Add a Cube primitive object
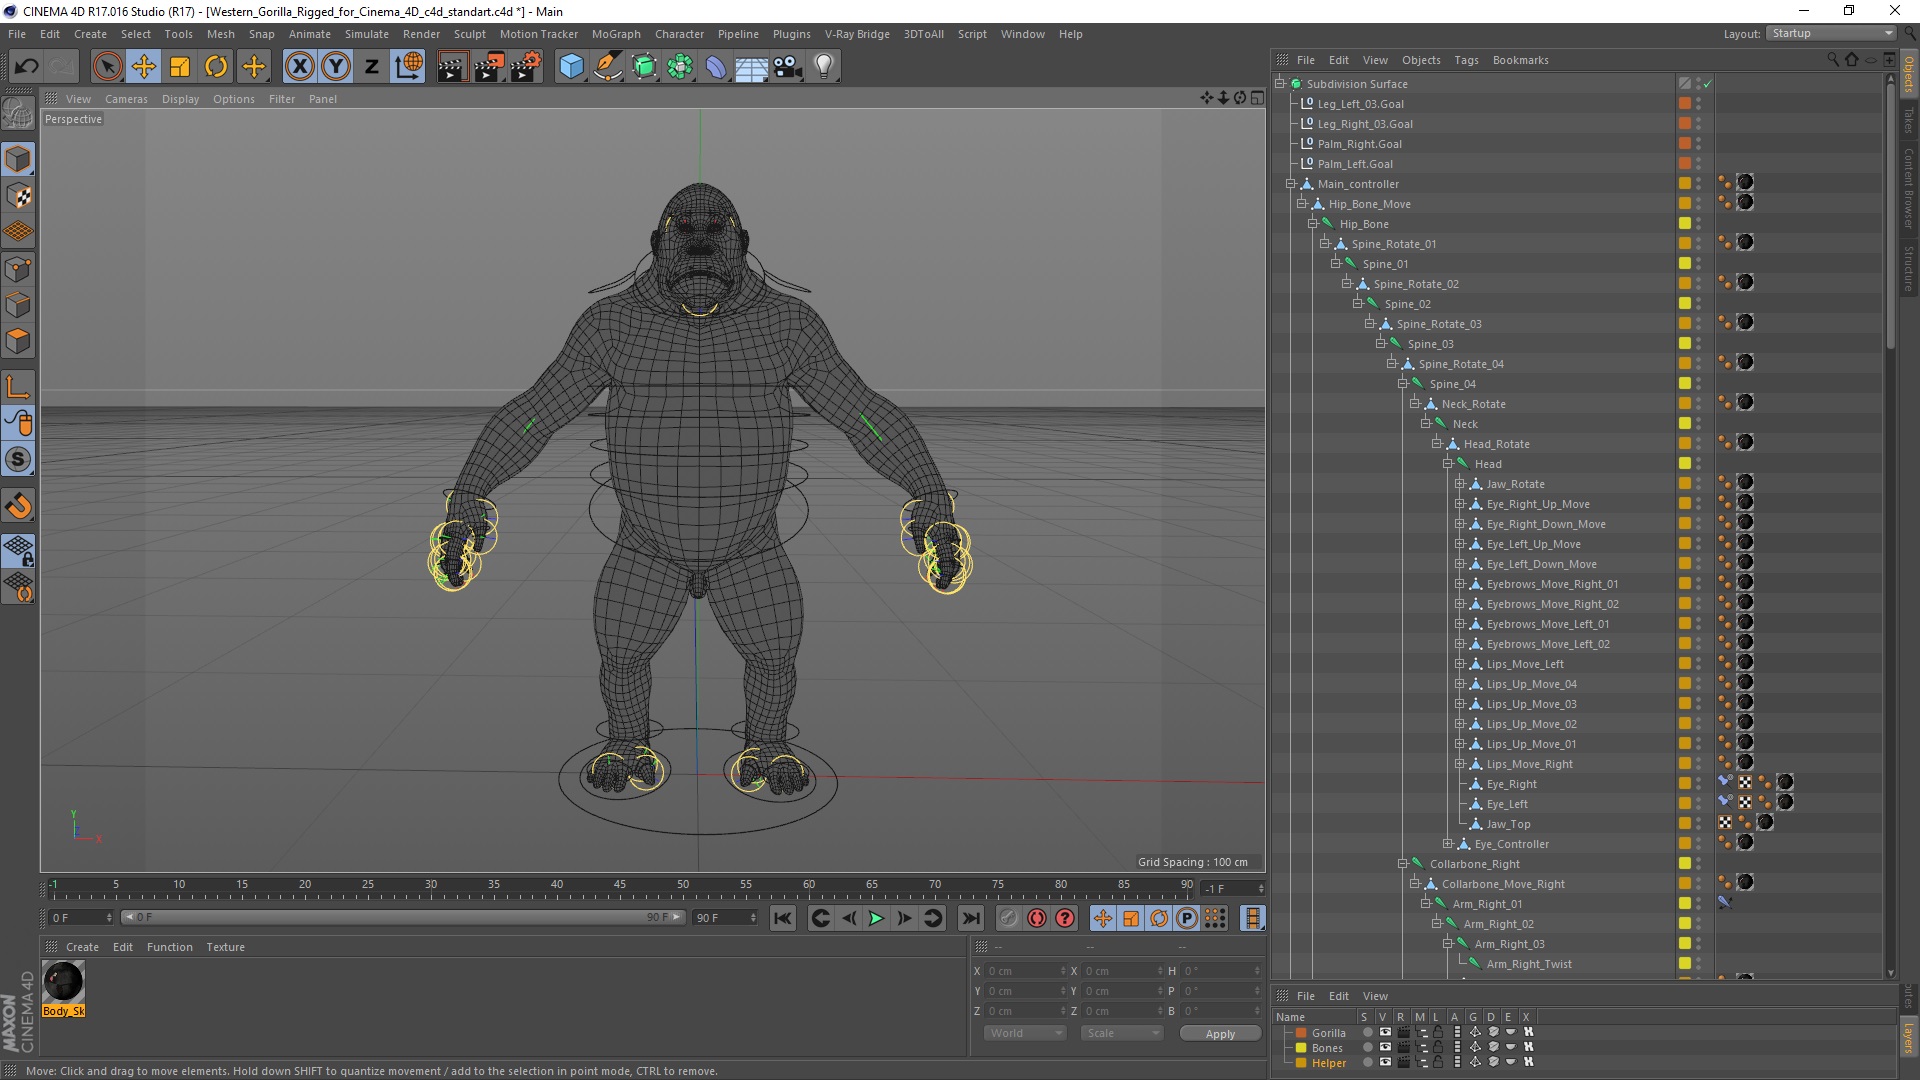The height and width of the screenshot is (1080, 1920). (571, 67)
